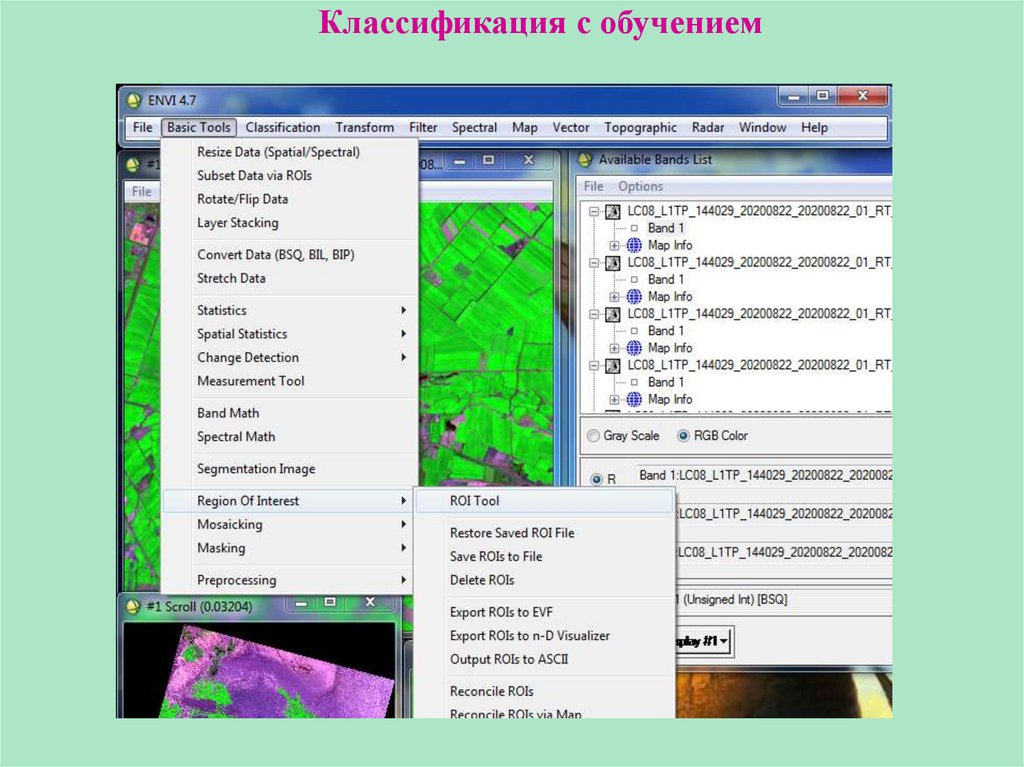This screenshot has height=767, width=1024.
Task: Click the ENVI 4.7 title bar app icon
Action: 134,100
